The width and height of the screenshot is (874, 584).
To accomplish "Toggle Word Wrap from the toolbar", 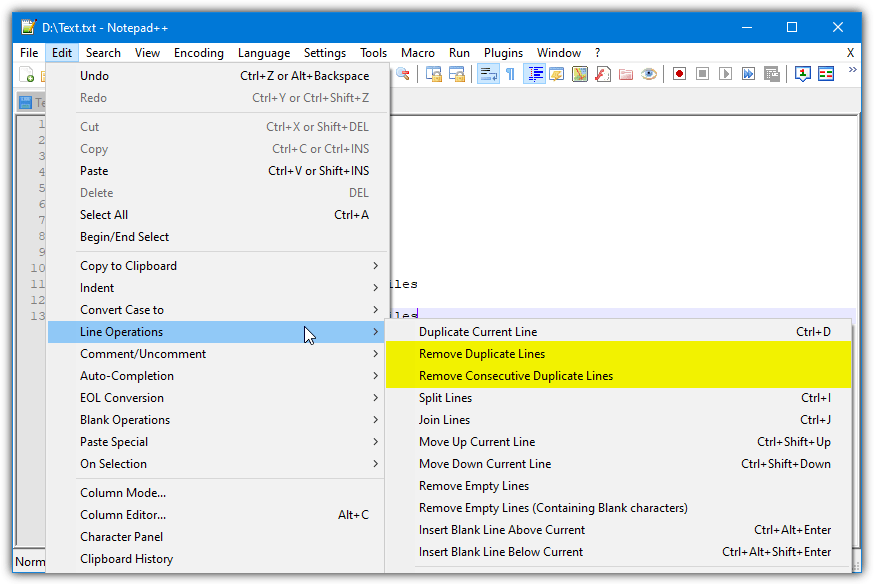I will tap(488, 73).
